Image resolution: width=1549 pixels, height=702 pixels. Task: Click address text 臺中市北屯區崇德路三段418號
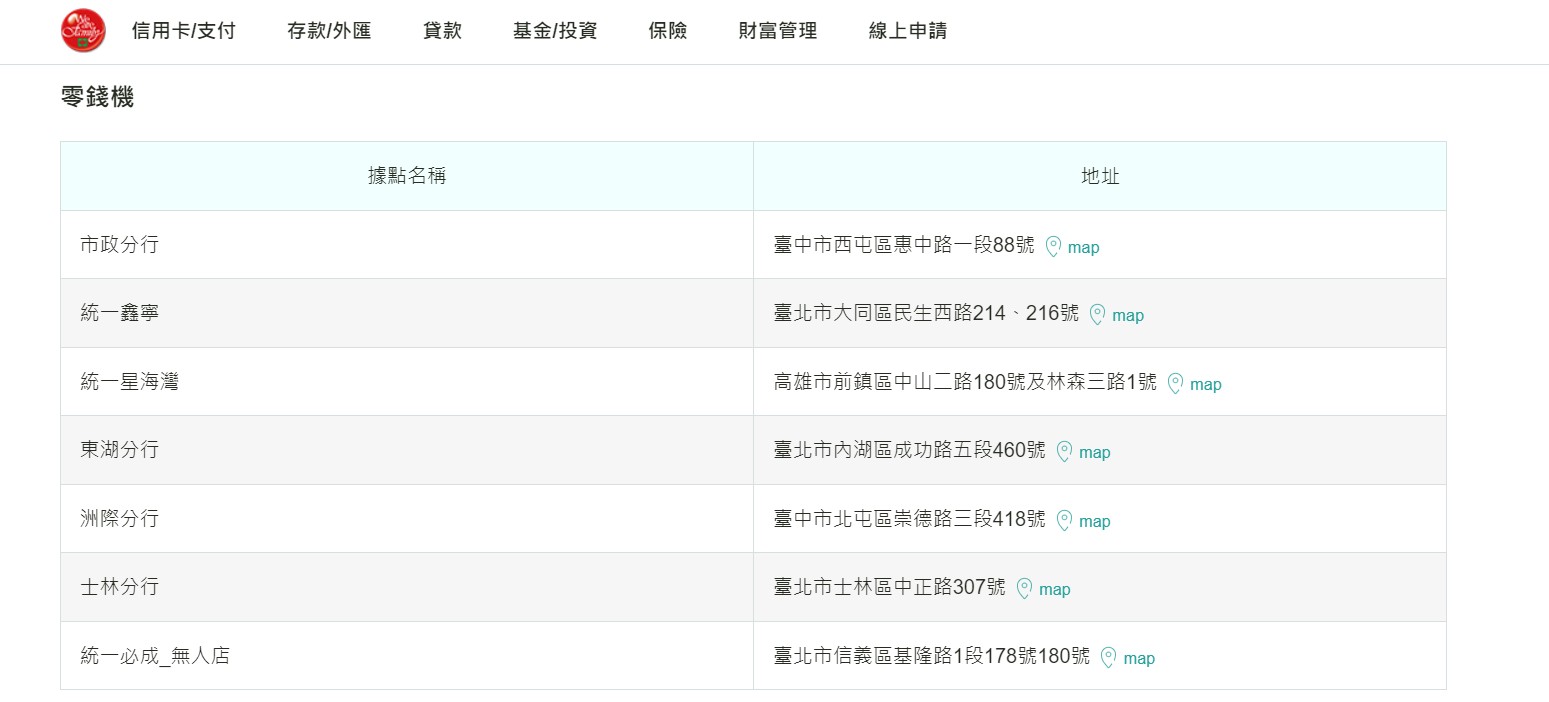910,519
